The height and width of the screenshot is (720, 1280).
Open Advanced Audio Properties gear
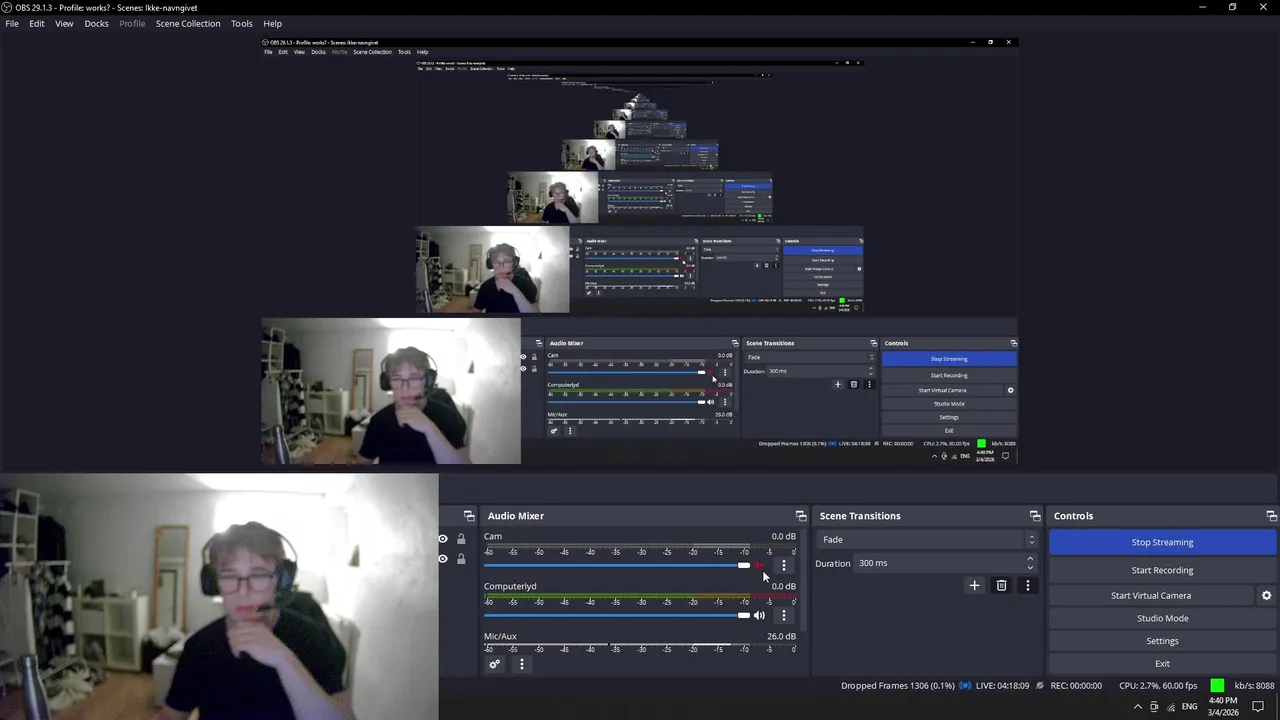[494, 664]
